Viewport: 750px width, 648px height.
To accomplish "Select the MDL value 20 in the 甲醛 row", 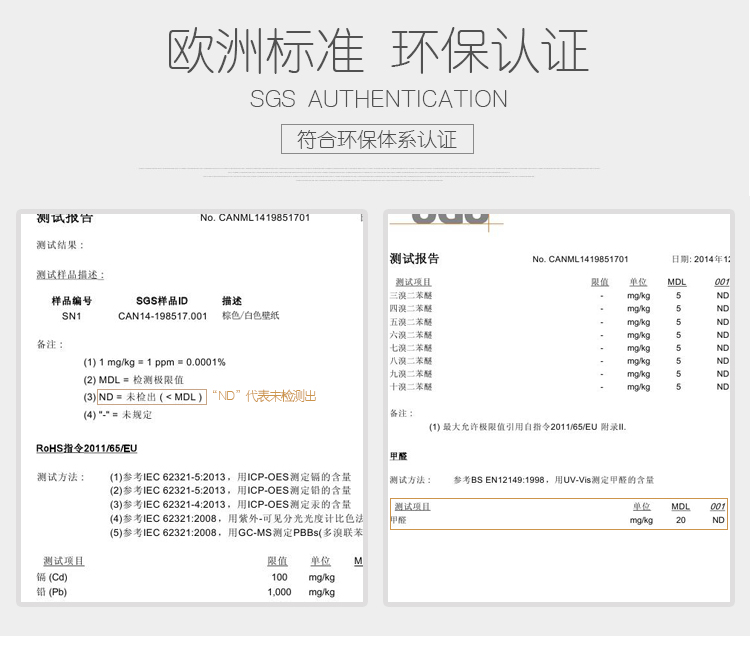I will pyautogui.click(x=681, y=520).
